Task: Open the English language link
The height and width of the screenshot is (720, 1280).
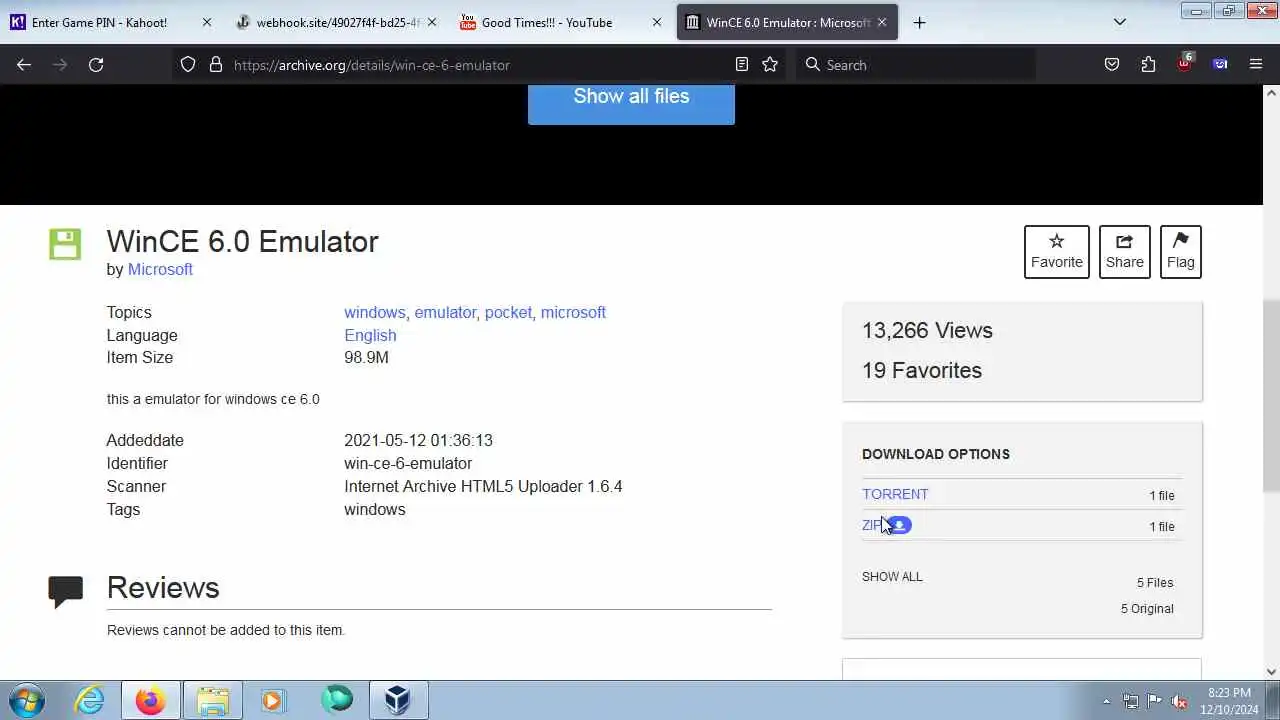Action: (x=370, y=335)
